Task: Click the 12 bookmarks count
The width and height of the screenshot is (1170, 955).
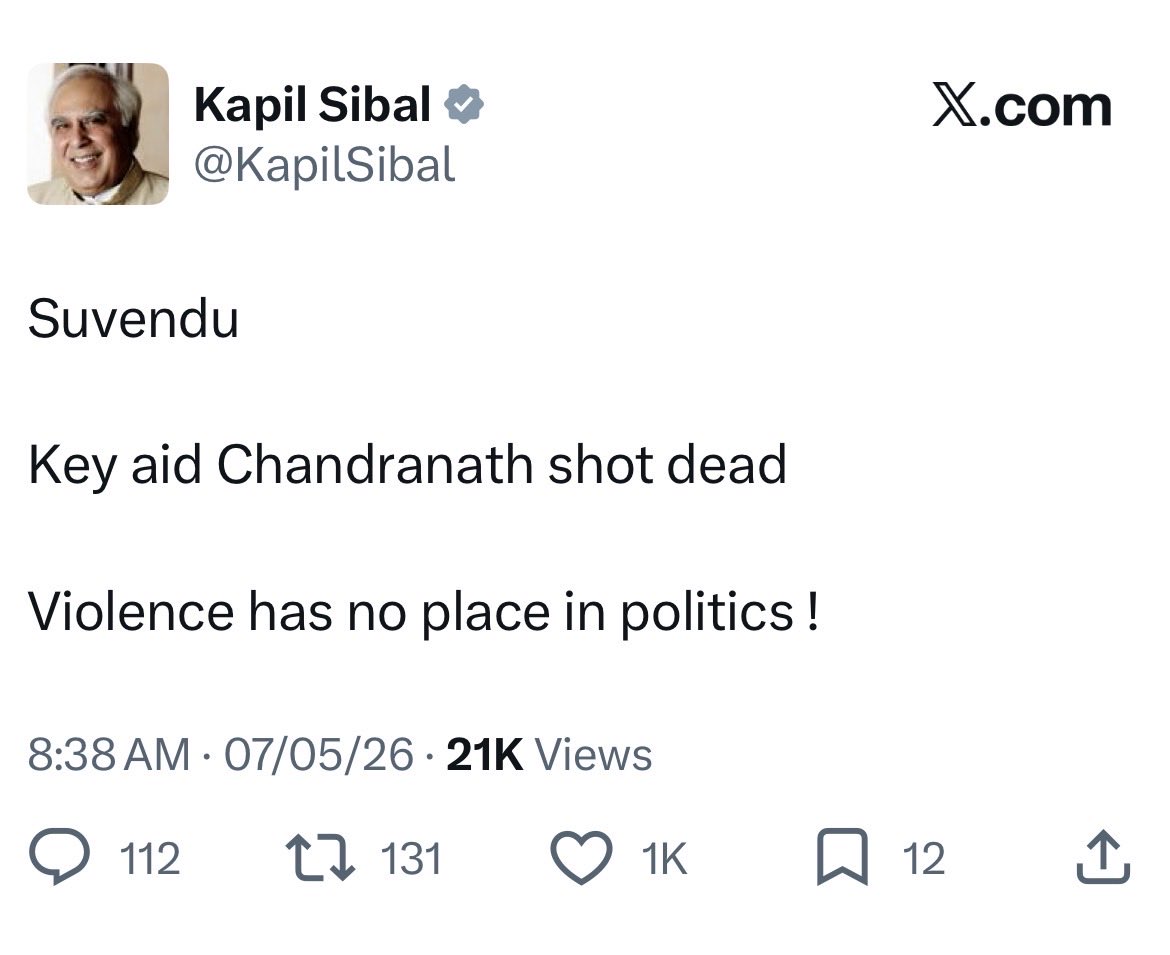Action: click(924, 859)
